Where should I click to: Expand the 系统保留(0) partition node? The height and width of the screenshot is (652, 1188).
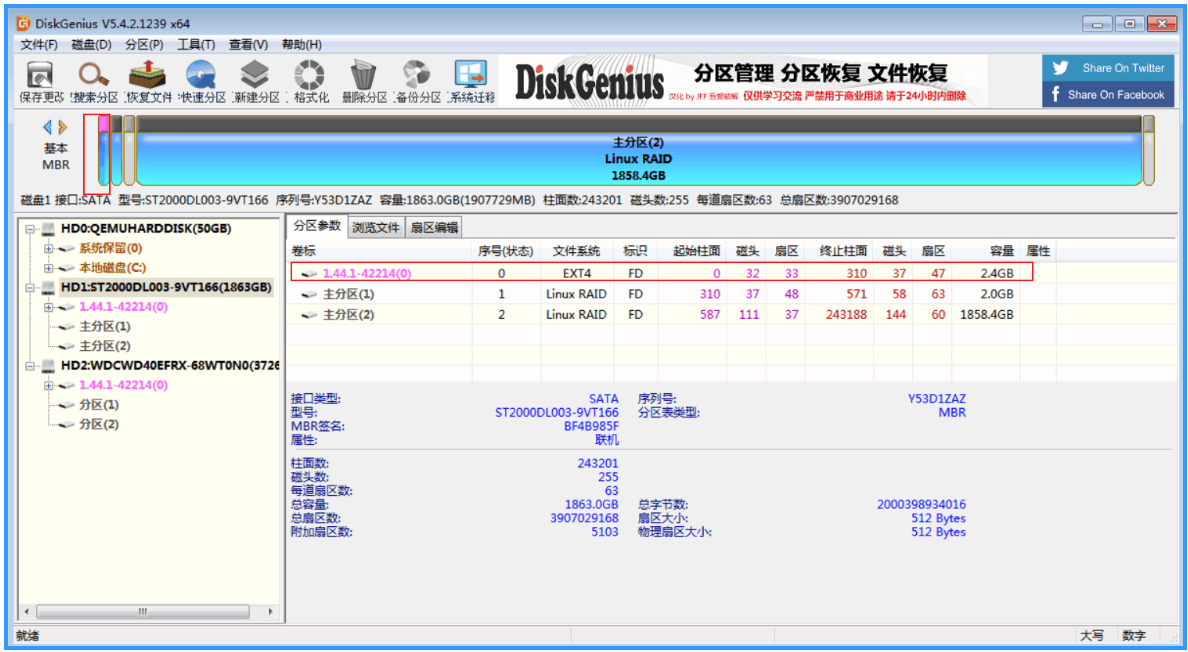[48, 248]
